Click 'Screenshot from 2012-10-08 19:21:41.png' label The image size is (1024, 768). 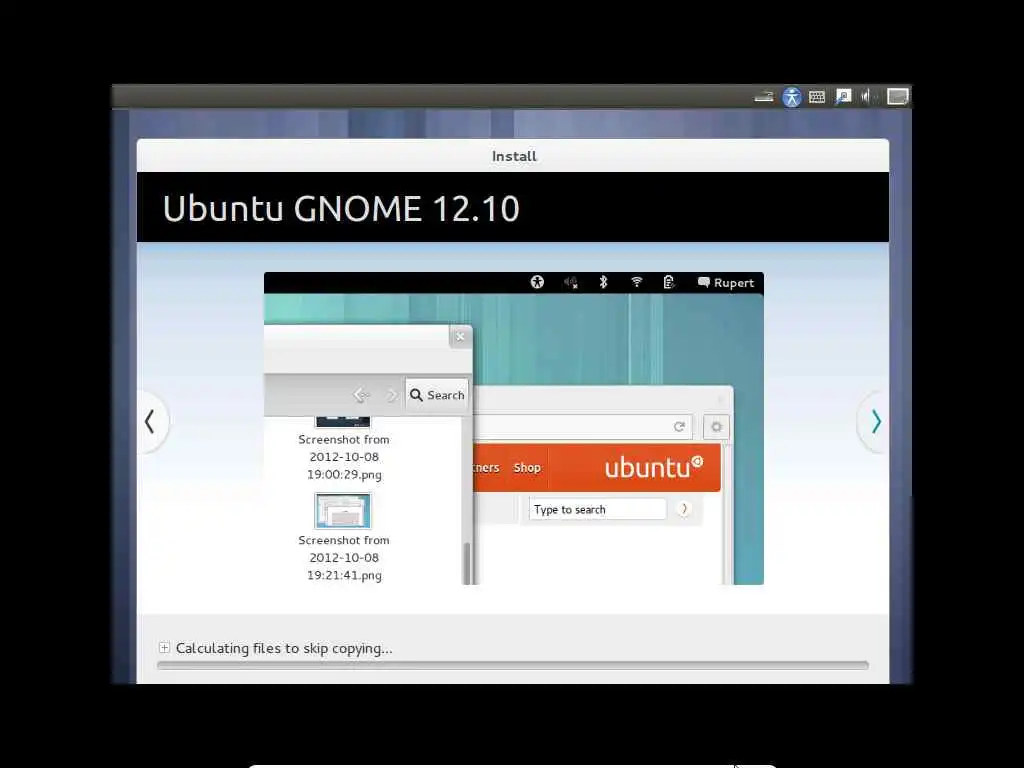pos(344,558)
